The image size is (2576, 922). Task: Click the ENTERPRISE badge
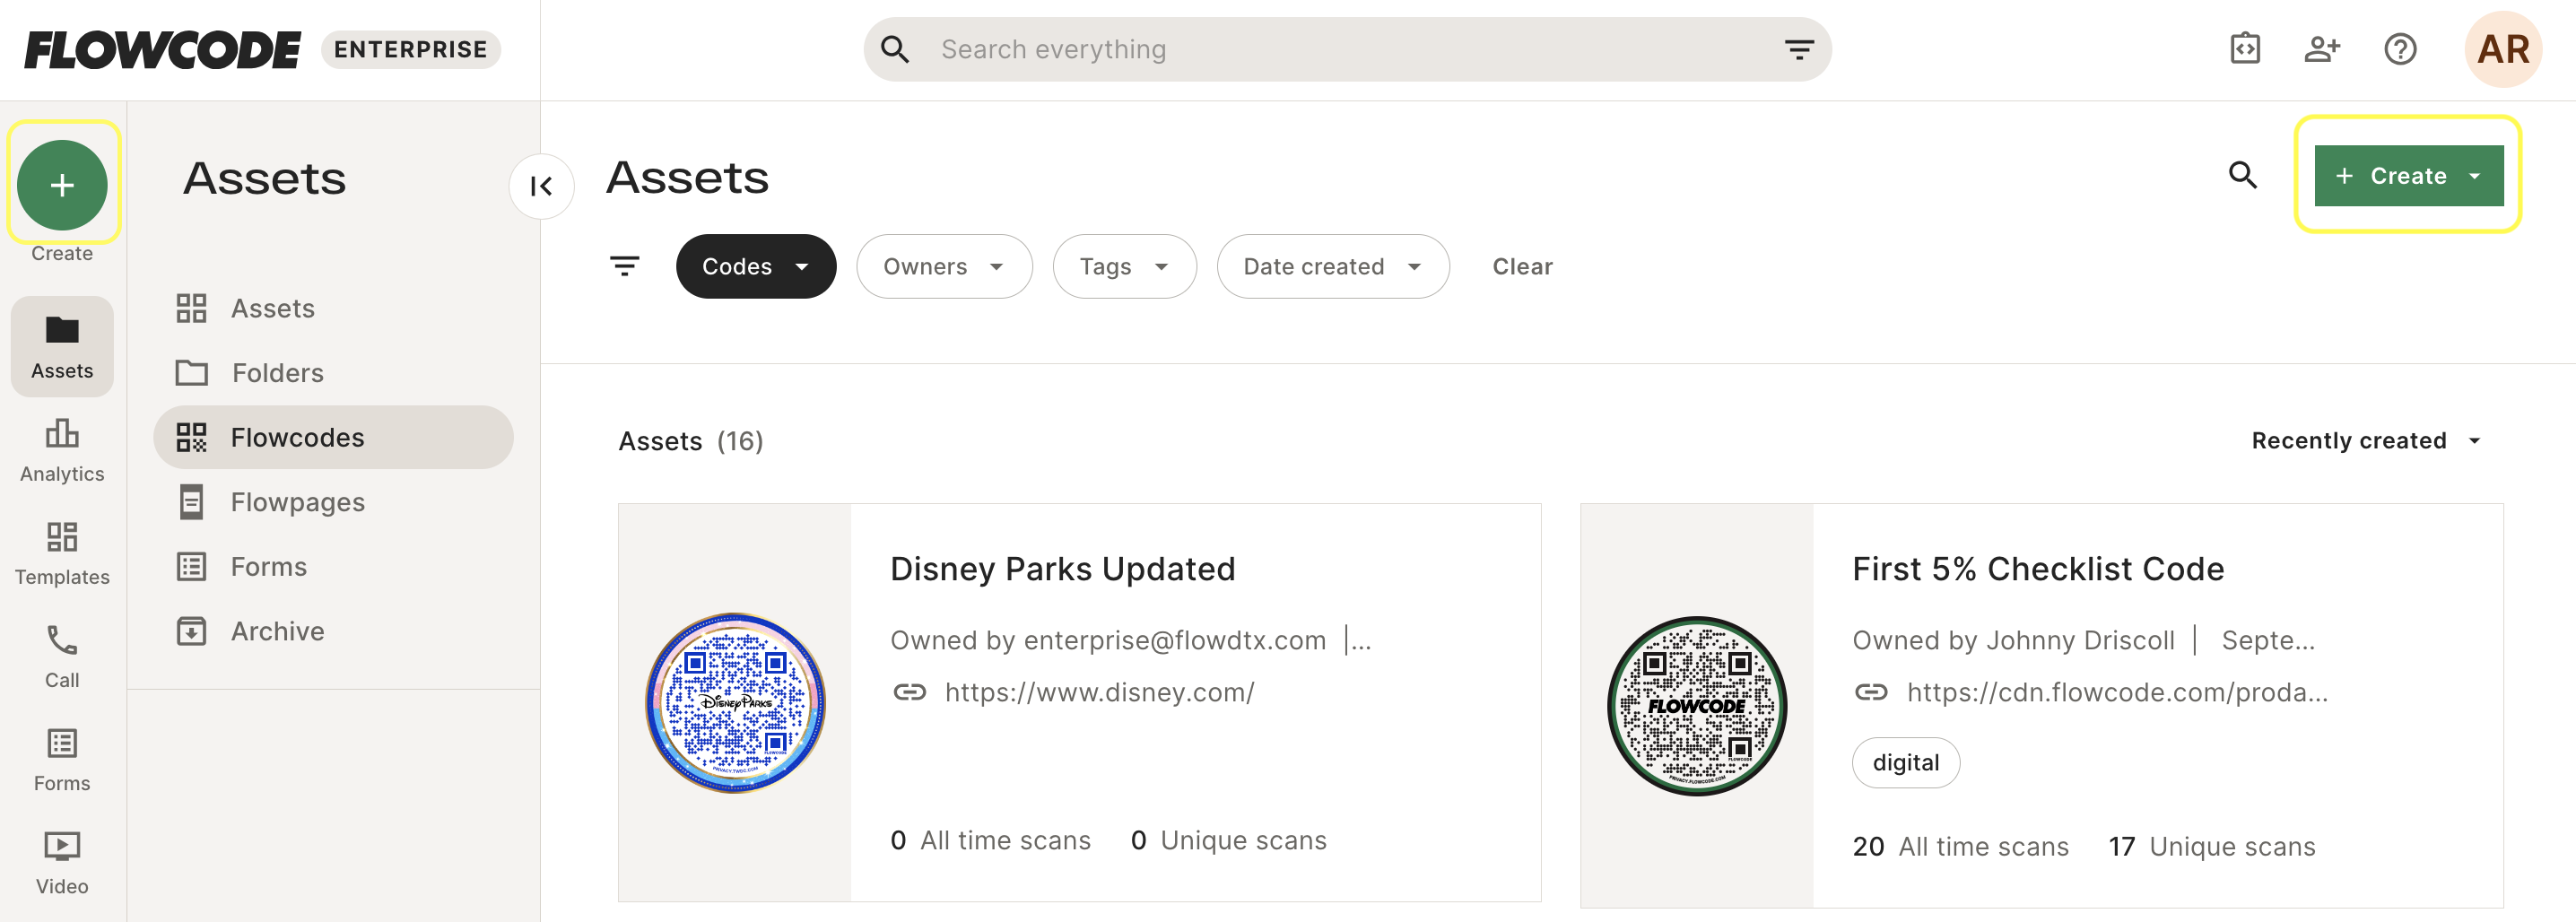click(410, 49)
